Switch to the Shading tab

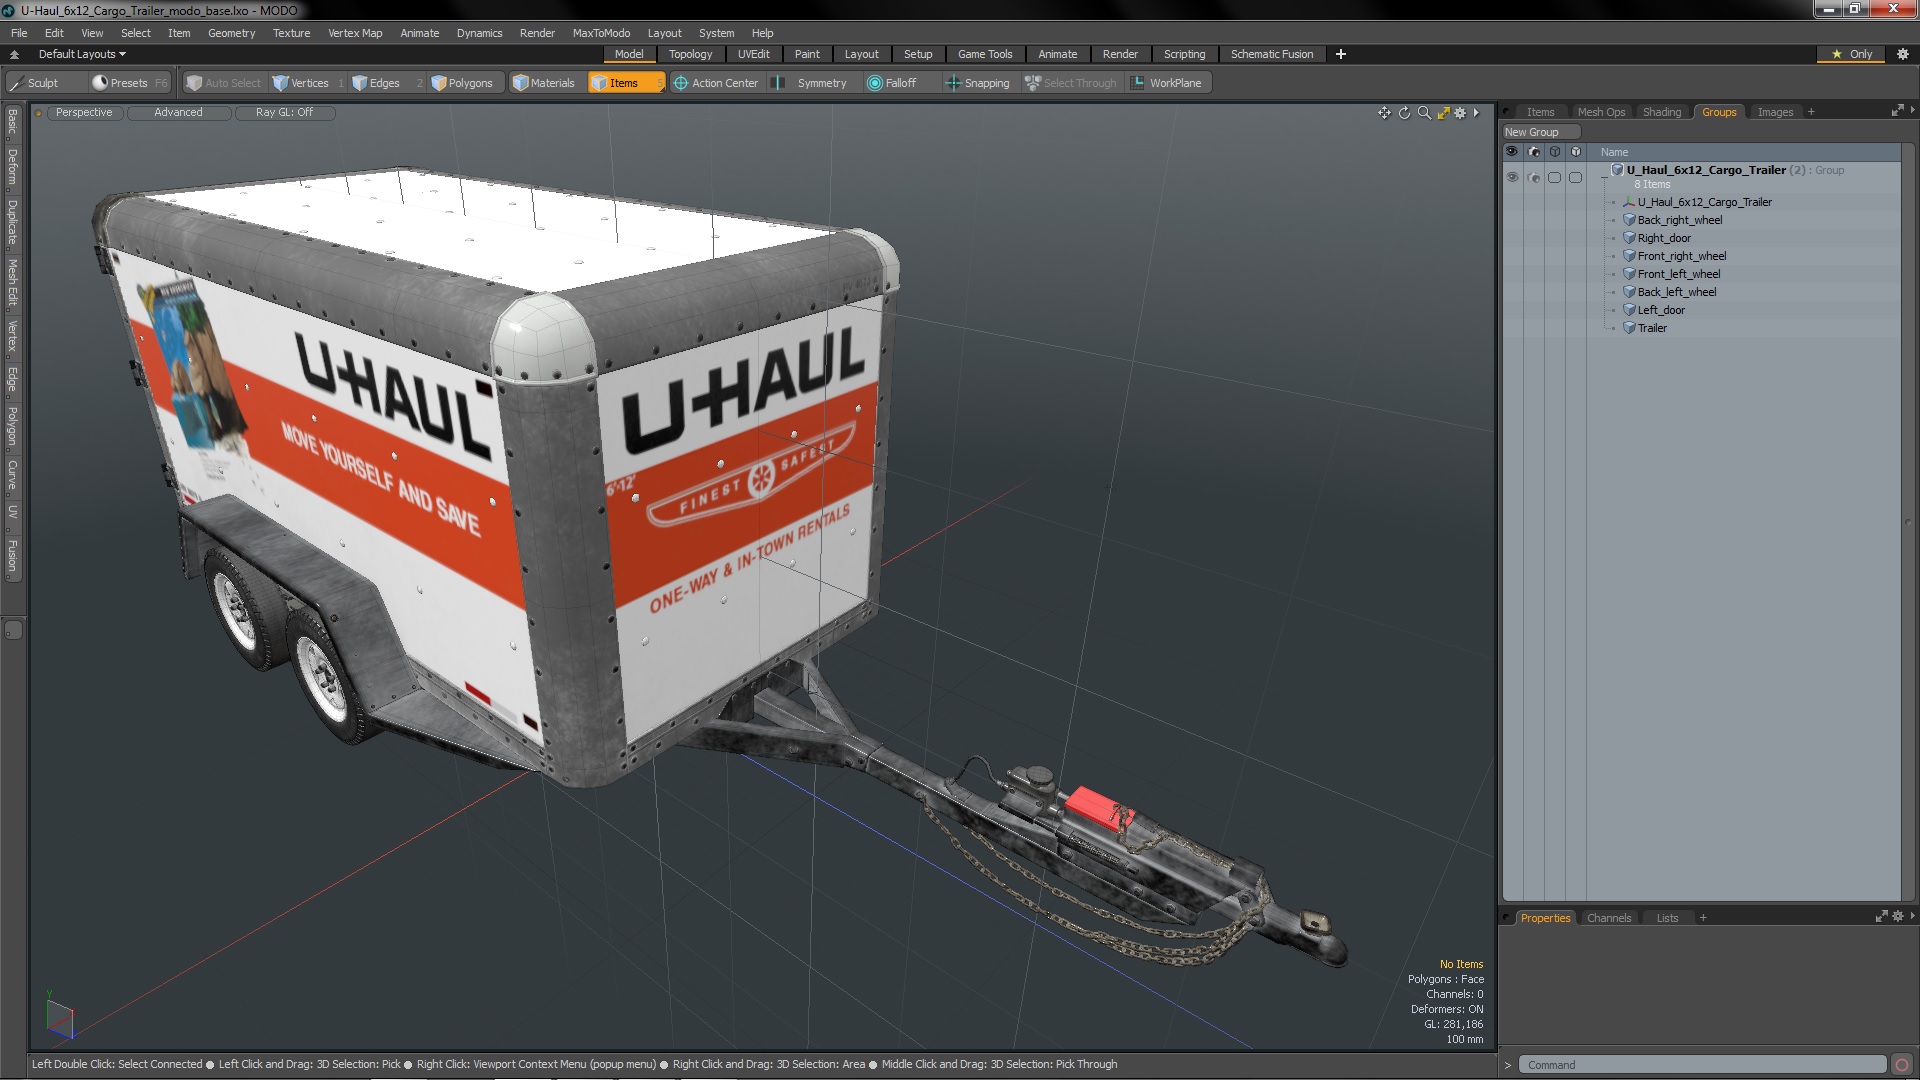point(1661,112)
